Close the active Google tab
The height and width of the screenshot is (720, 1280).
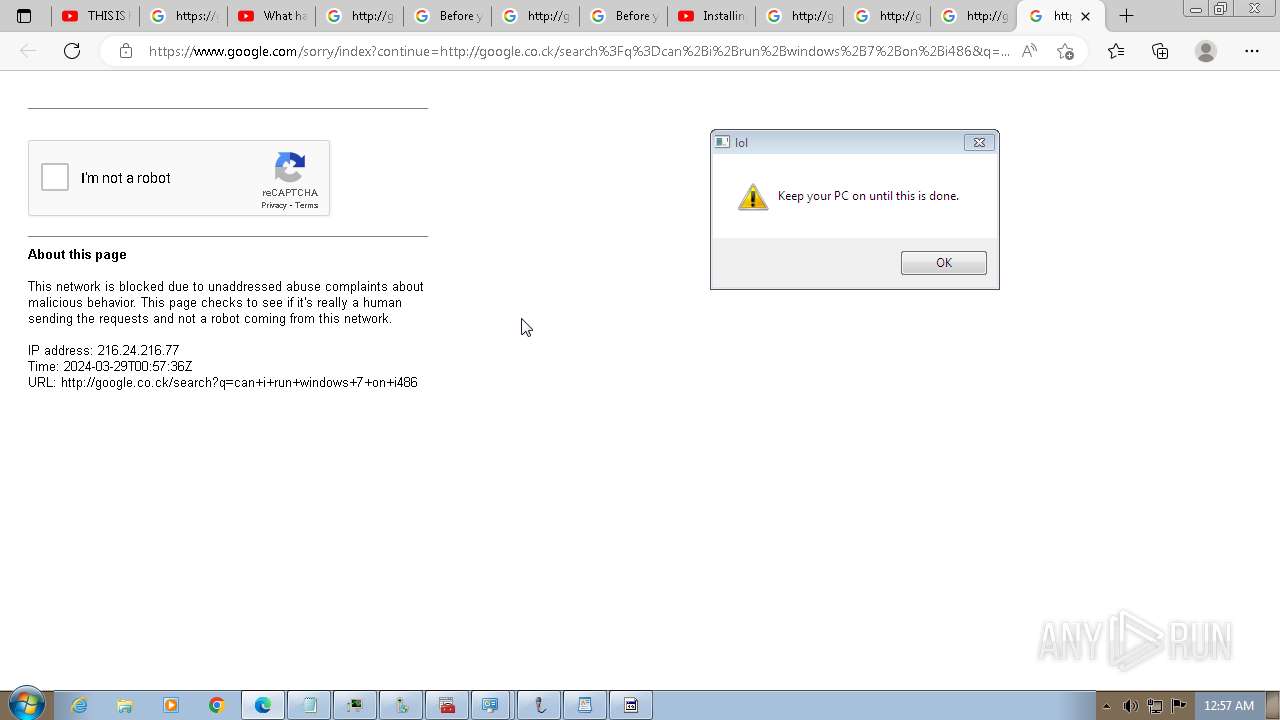point(1085,16)
